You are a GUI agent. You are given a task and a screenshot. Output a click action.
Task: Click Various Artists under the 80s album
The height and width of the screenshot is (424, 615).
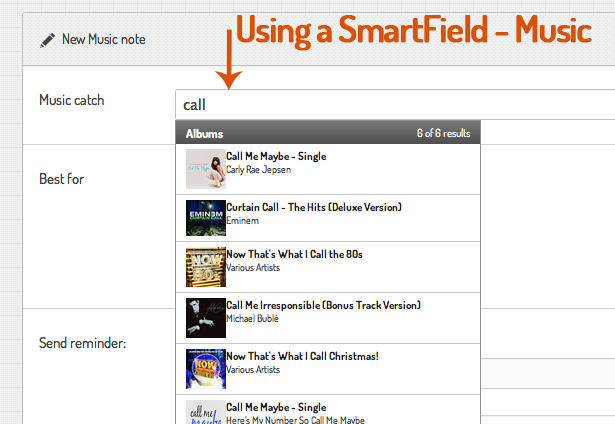coord(253,268)
